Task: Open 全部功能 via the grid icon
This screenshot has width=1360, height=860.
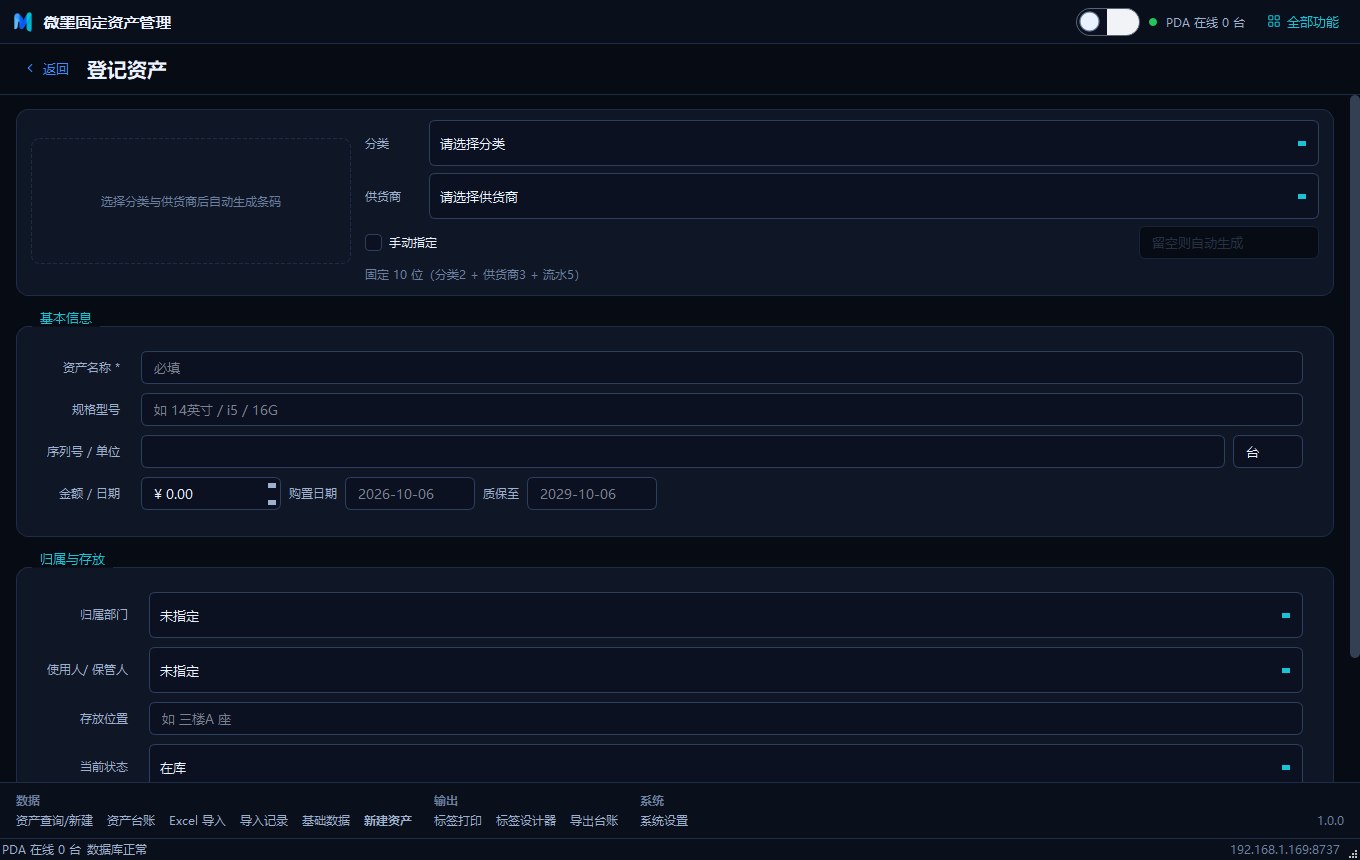Action: pos(1303,22)
